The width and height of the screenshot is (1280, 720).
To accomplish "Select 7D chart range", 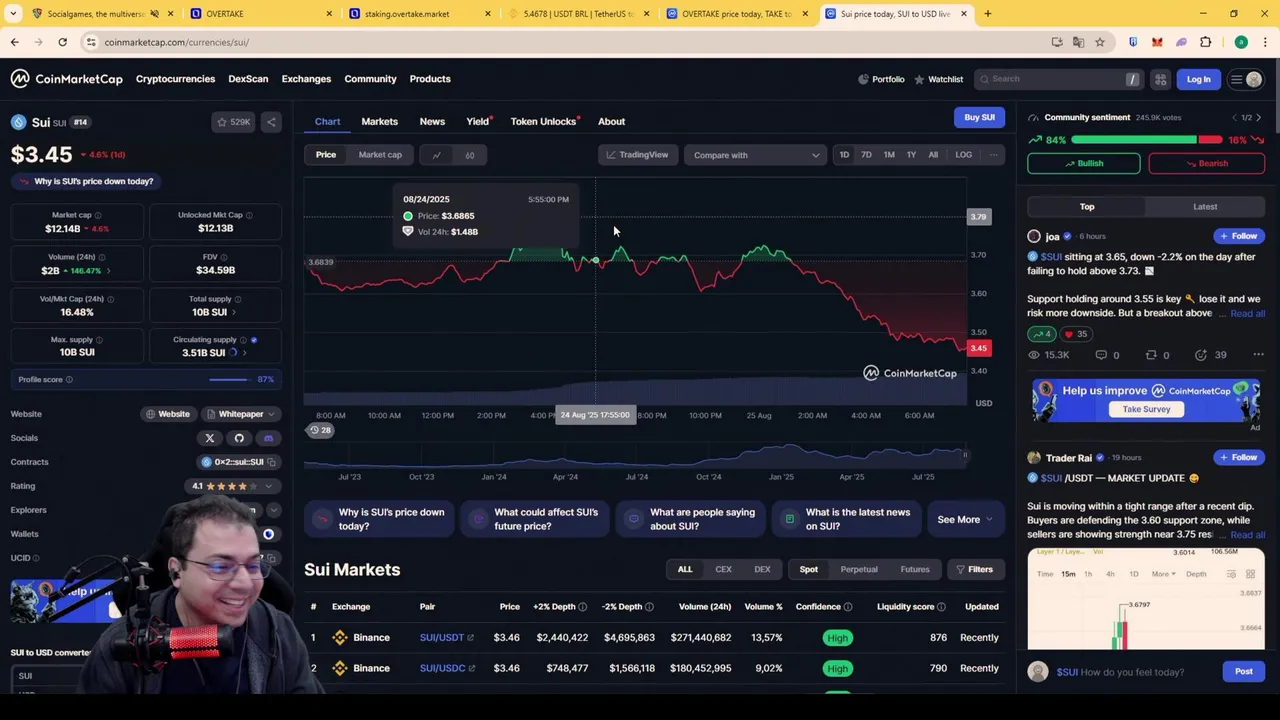I will tap(866, 155).
